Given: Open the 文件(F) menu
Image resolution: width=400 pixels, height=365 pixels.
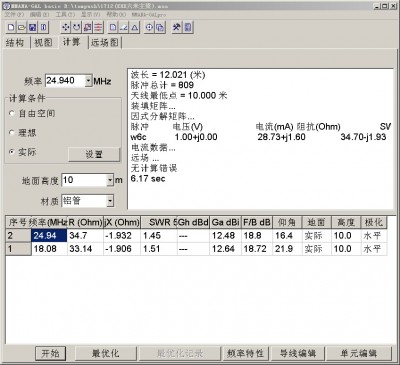Looking at the screenshot, I should (x=15, y=15).
